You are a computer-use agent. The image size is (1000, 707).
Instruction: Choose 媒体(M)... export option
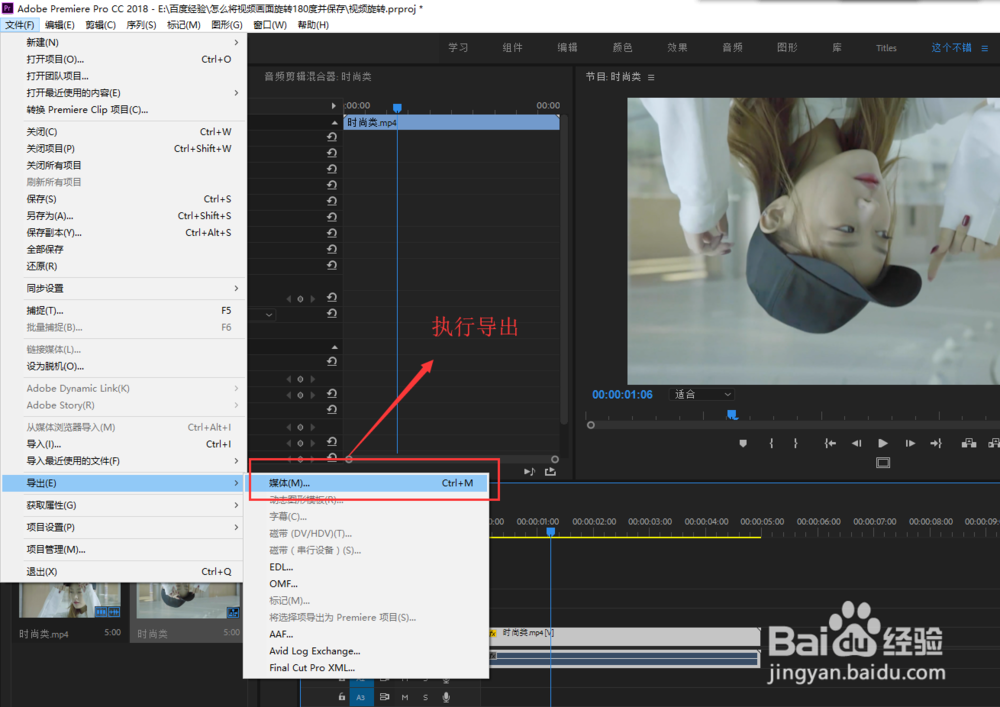click(367, 483)
